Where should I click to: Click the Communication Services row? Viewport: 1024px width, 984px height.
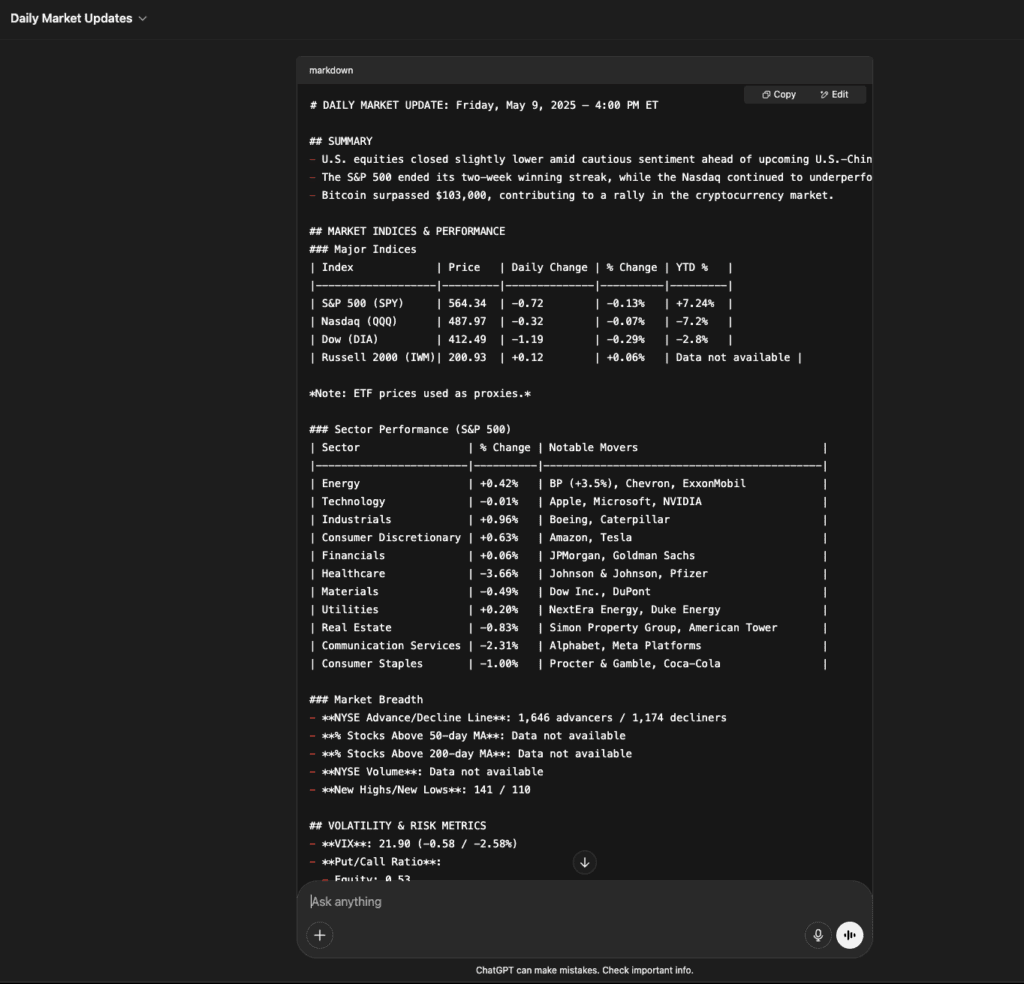coord(568,646)
